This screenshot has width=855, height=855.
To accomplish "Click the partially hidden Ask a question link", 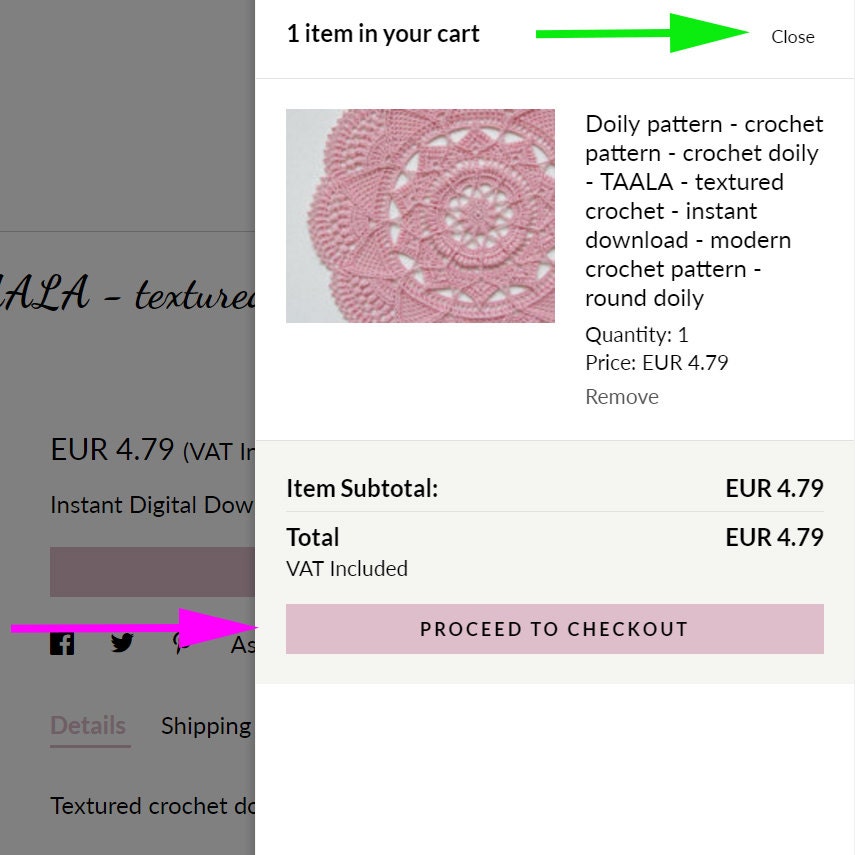I will pos(243,645).
